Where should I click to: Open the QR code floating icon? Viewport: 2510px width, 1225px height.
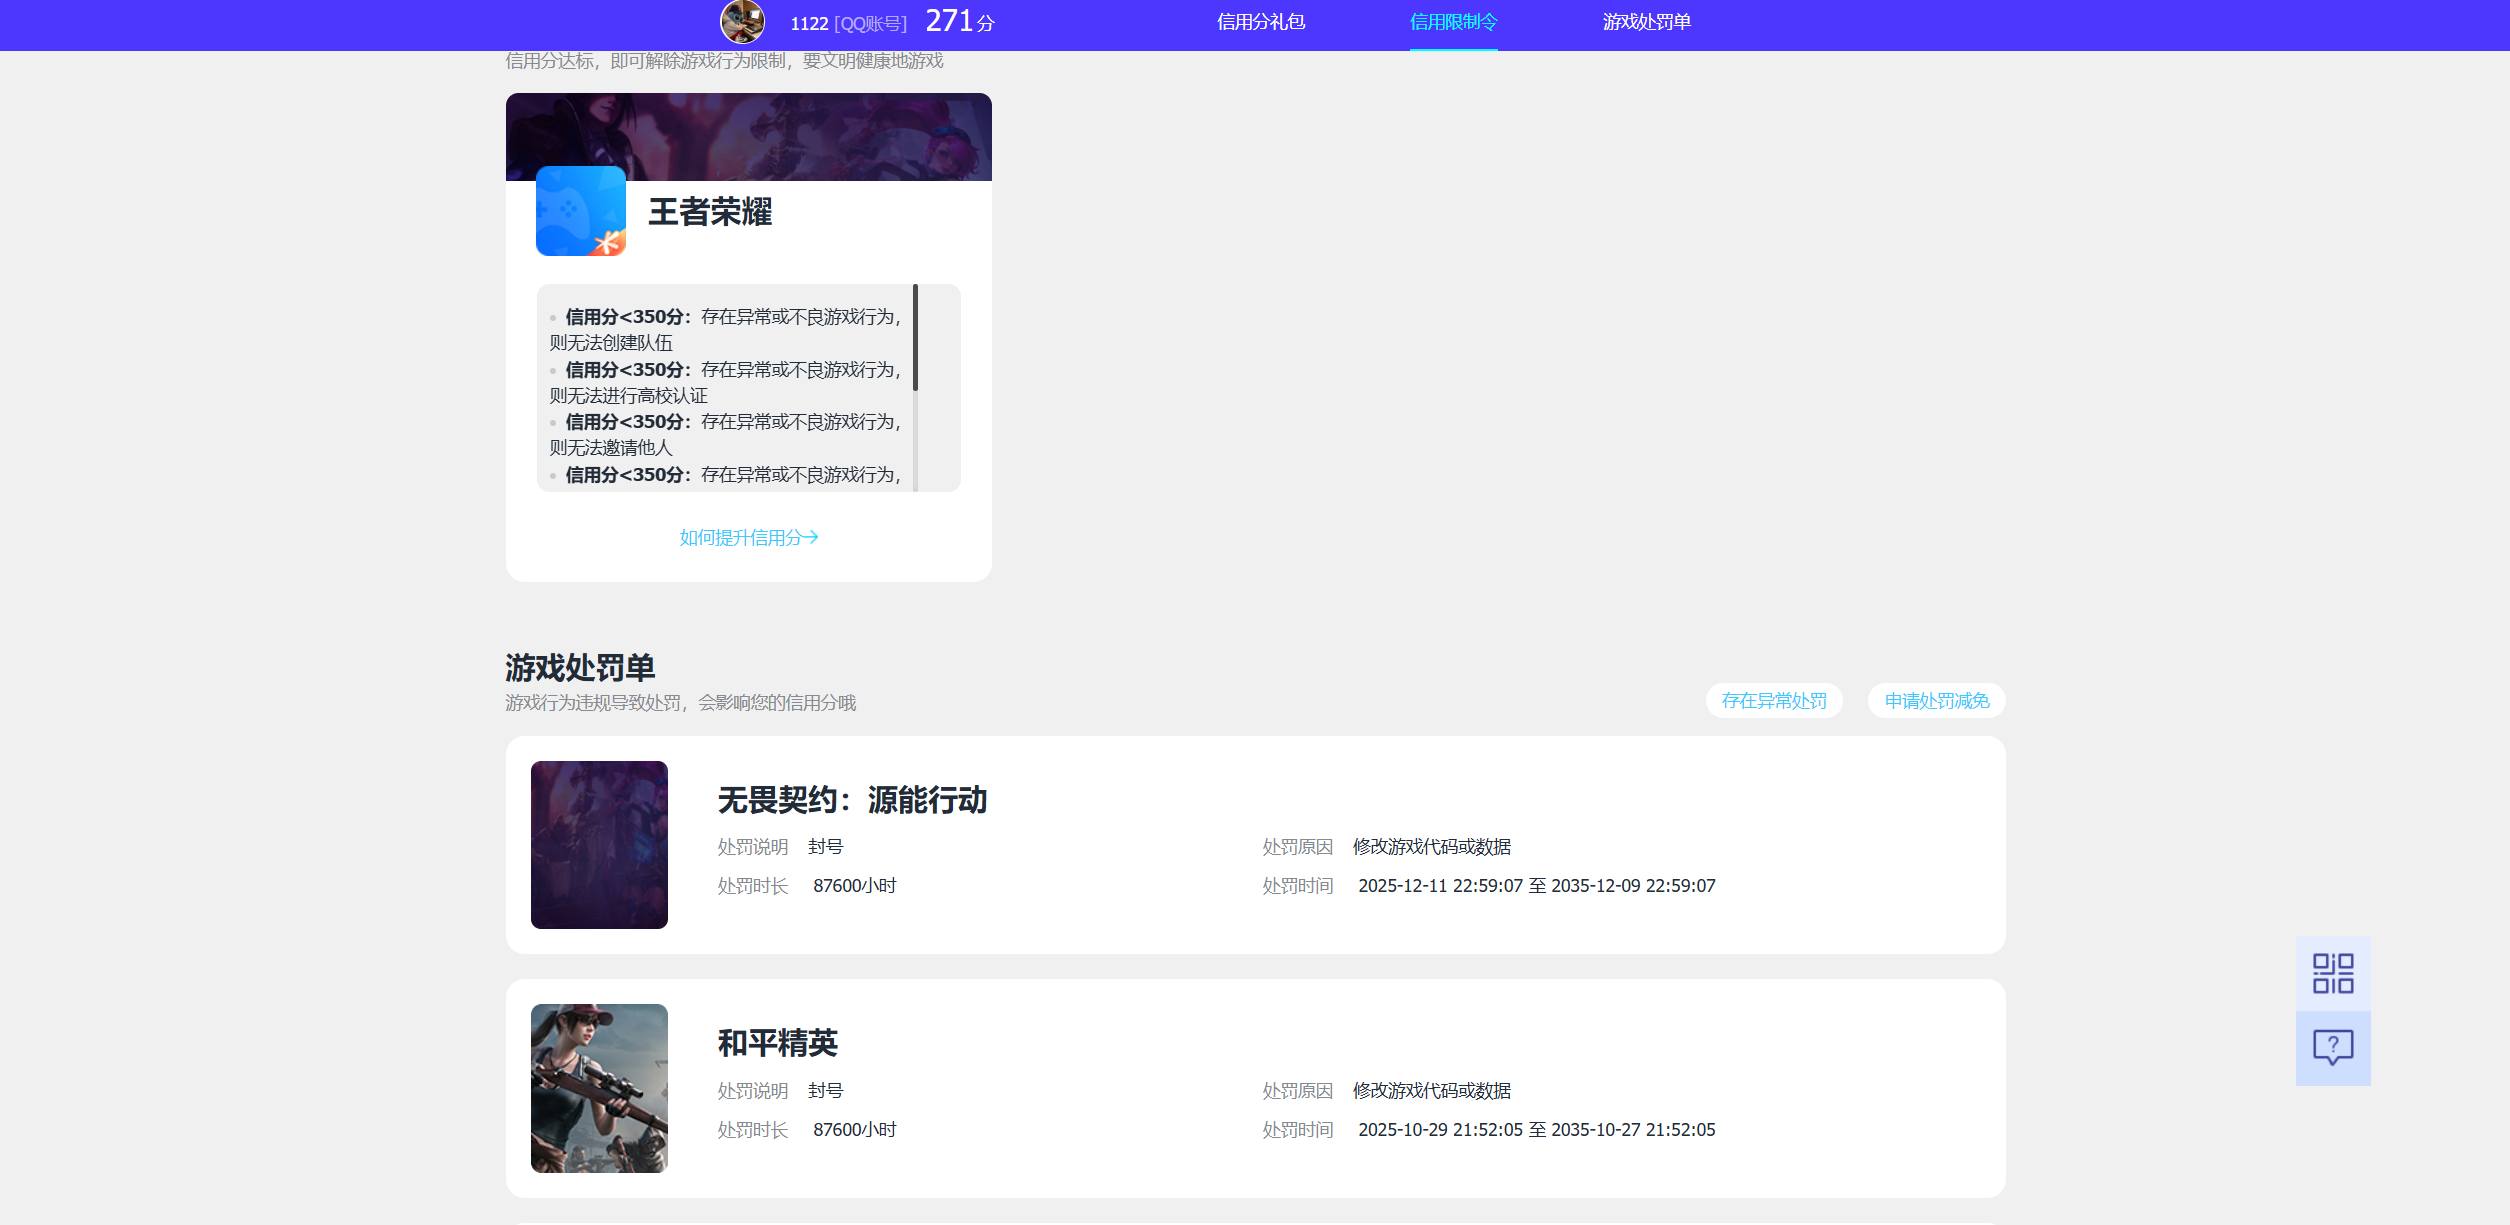click(2333, 973)
